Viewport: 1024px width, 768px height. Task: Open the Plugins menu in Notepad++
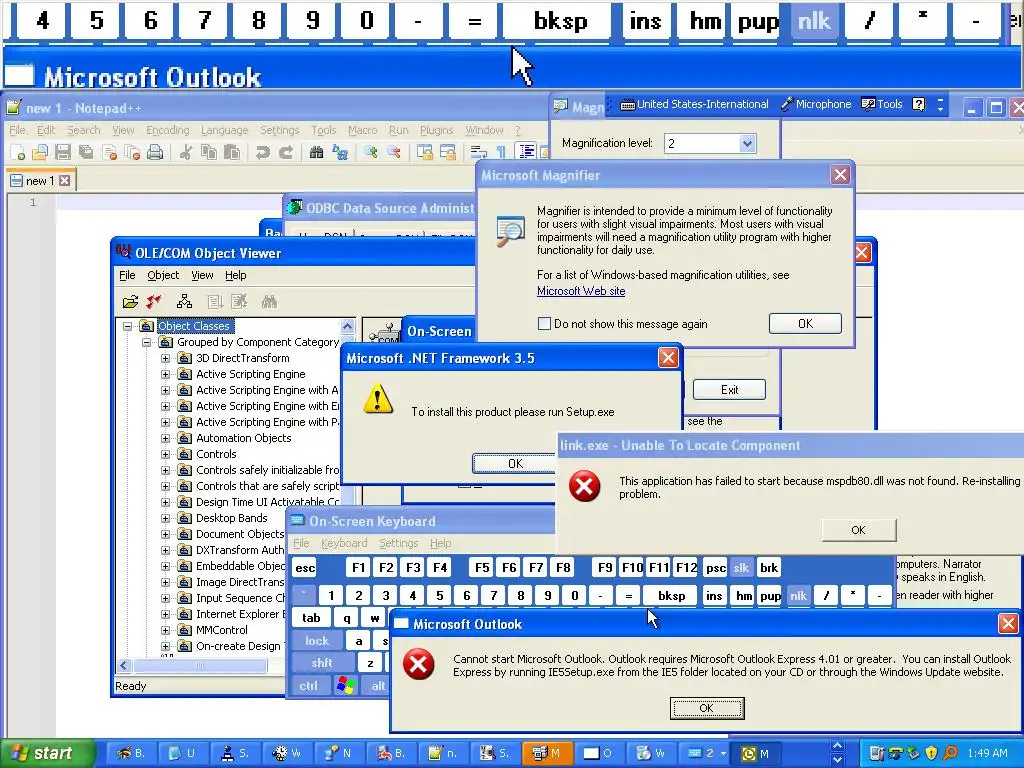tap(436, 130)
